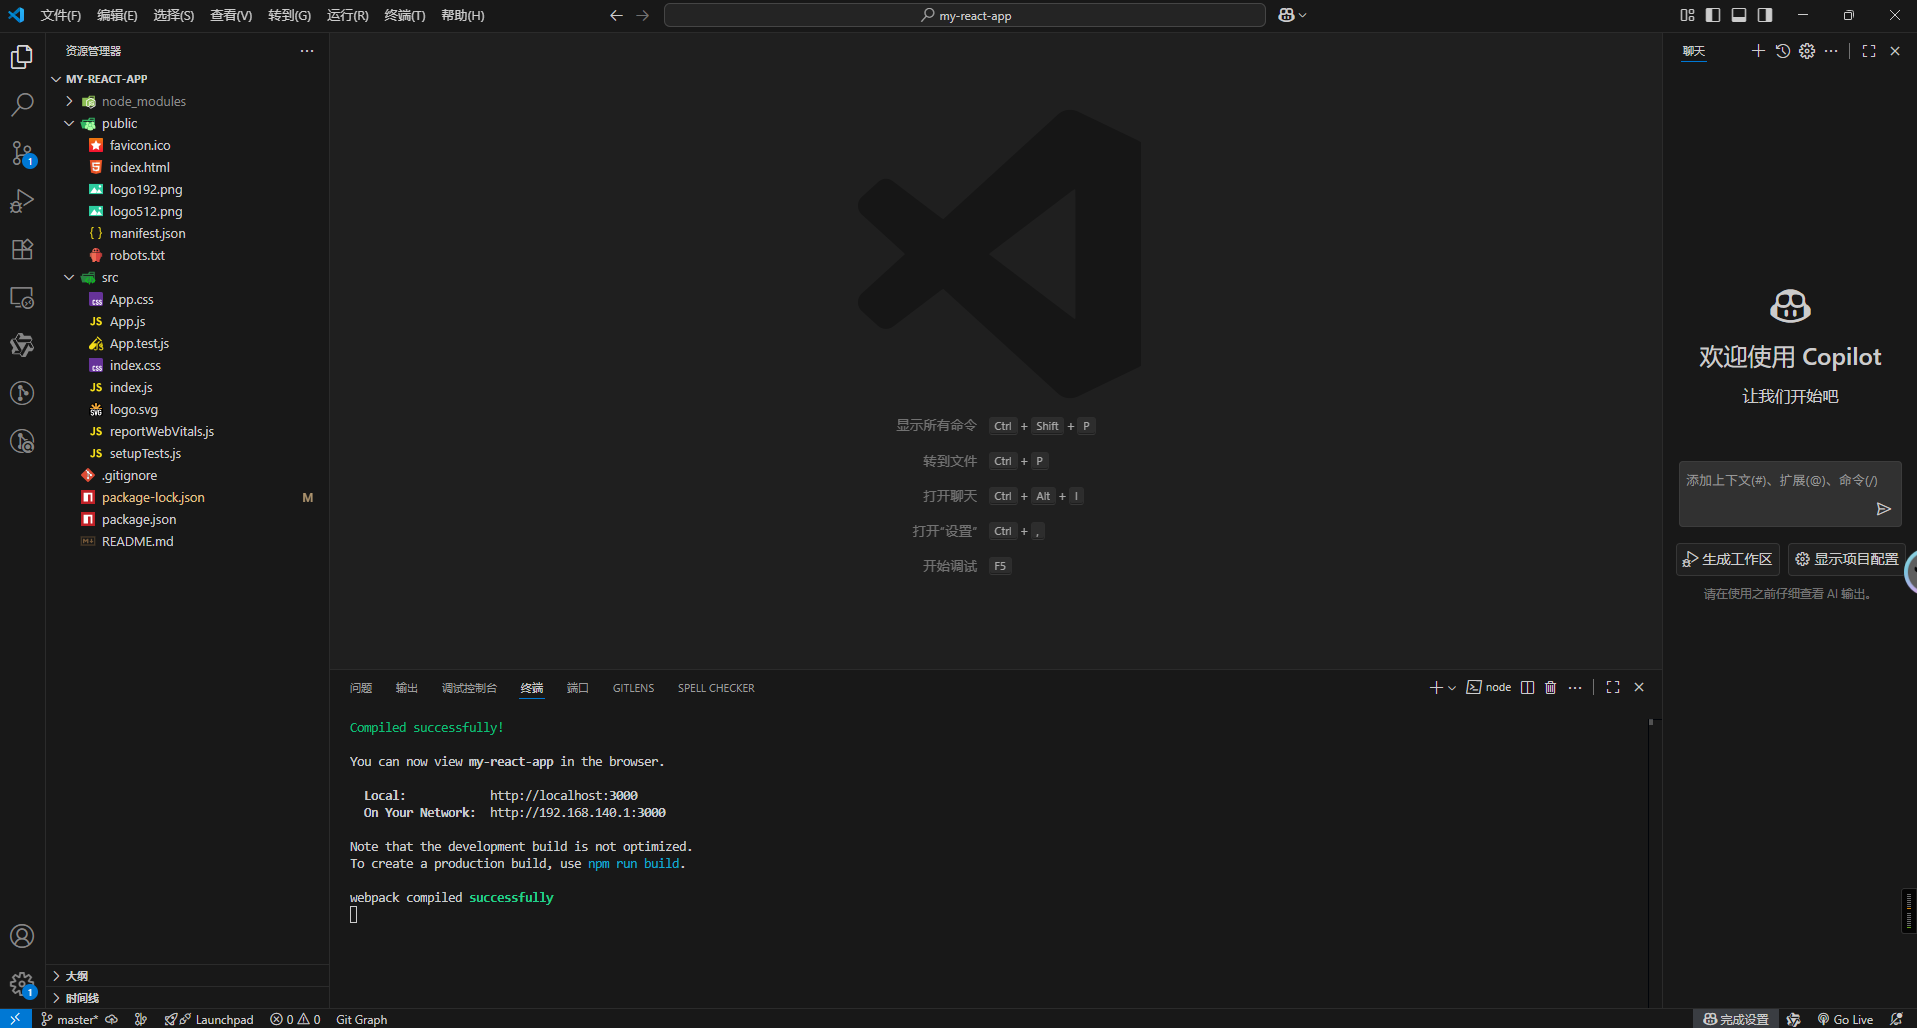Go forward using the right arrow
Screen dimensions: 1917x1028
[643, 15]
